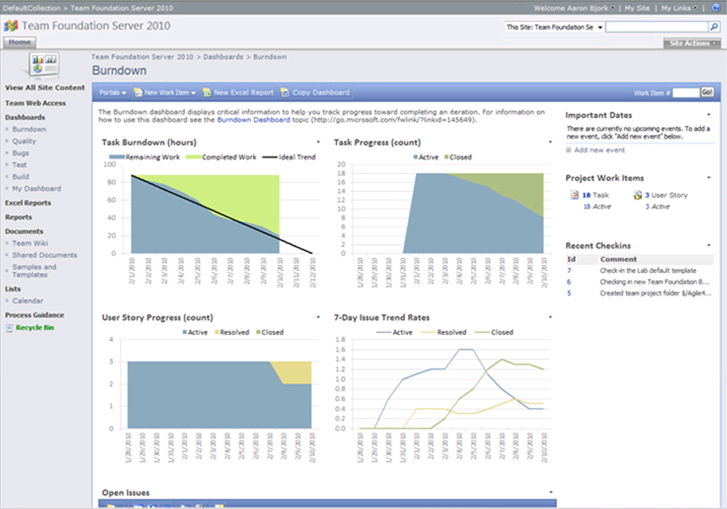Click DefaultCollection in top bar

coord(32,8)
